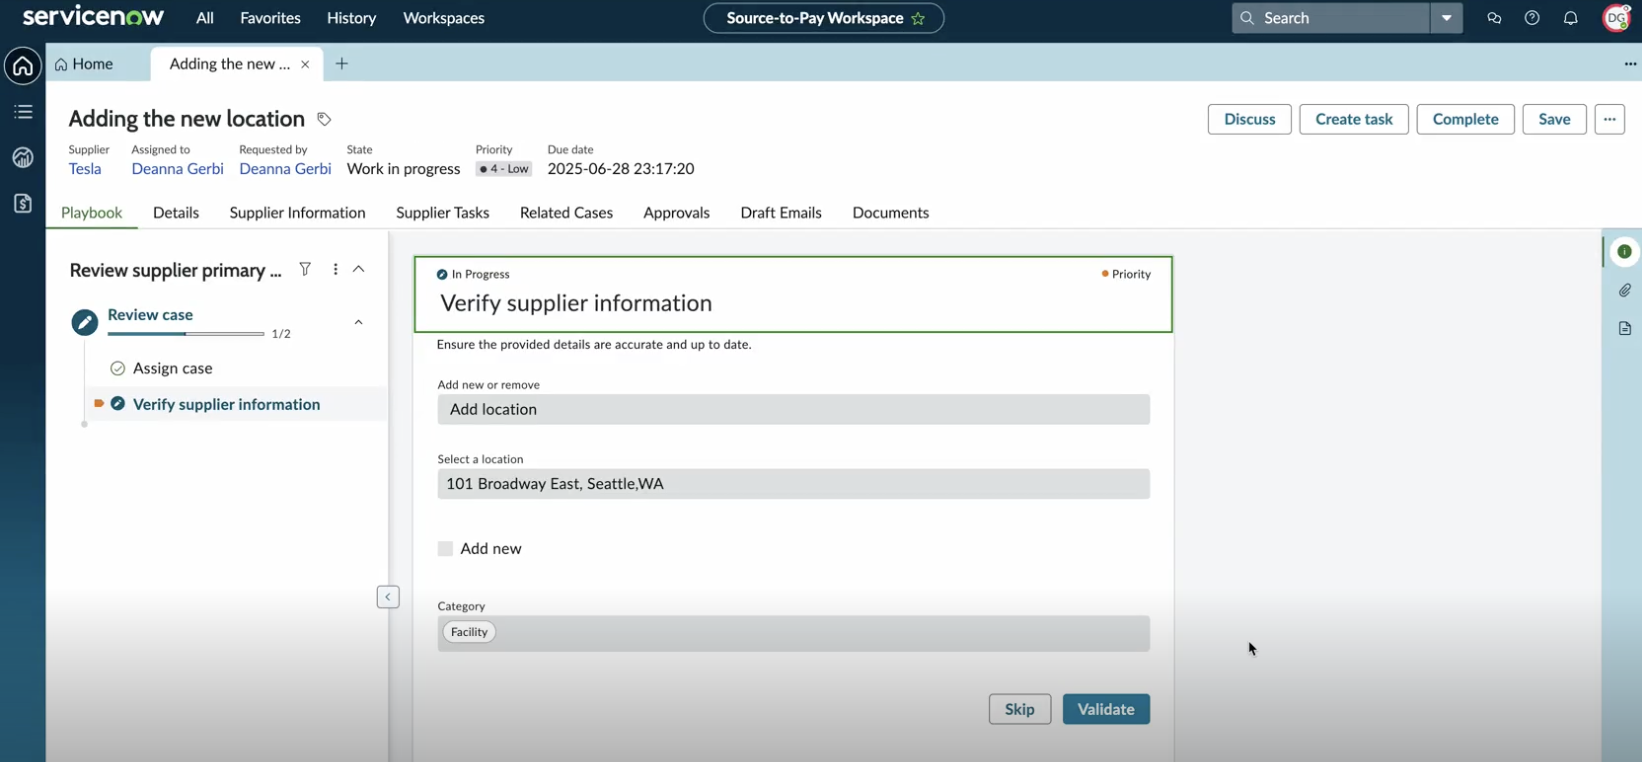
Task: Click the tag icon beside record title
Action: [324, 119]
